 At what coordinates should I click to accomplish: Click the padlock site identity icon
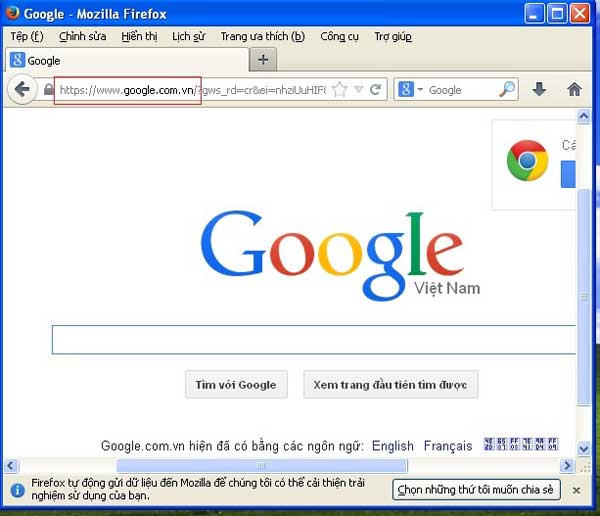click(x=49, y=89)
